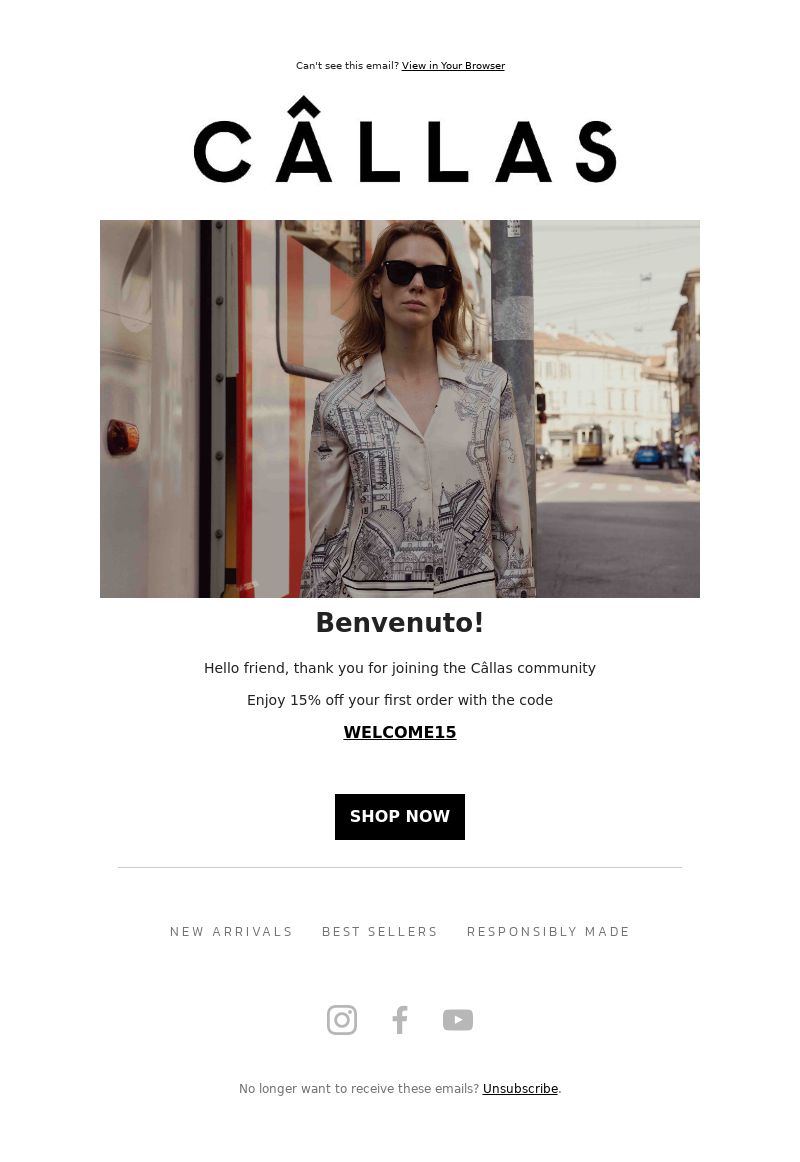The image size is (800, 1162).
Task: Open the Instagram social icon
Action: pos(341,1020)
